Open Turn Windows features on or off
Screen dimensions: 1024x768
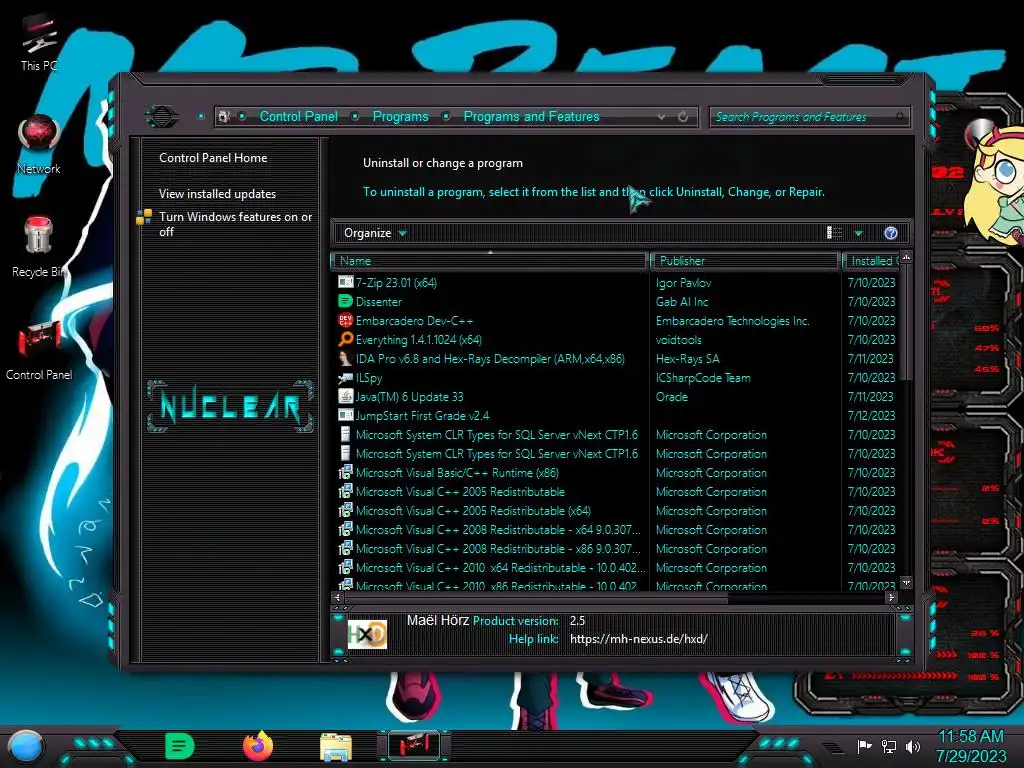(235, 224)
